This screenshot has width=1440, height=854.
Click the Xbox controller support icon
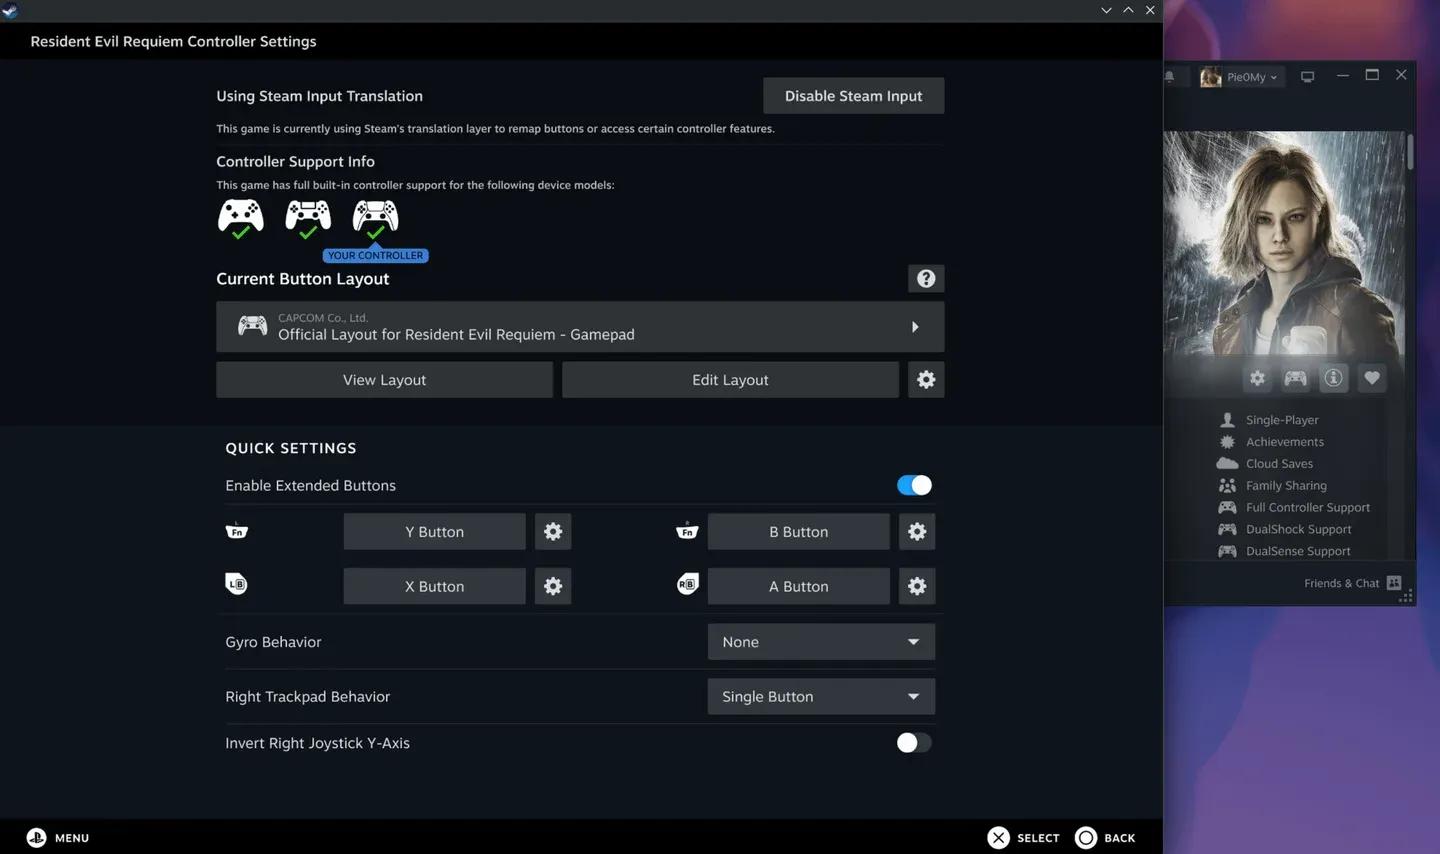[x=241, y=218]
